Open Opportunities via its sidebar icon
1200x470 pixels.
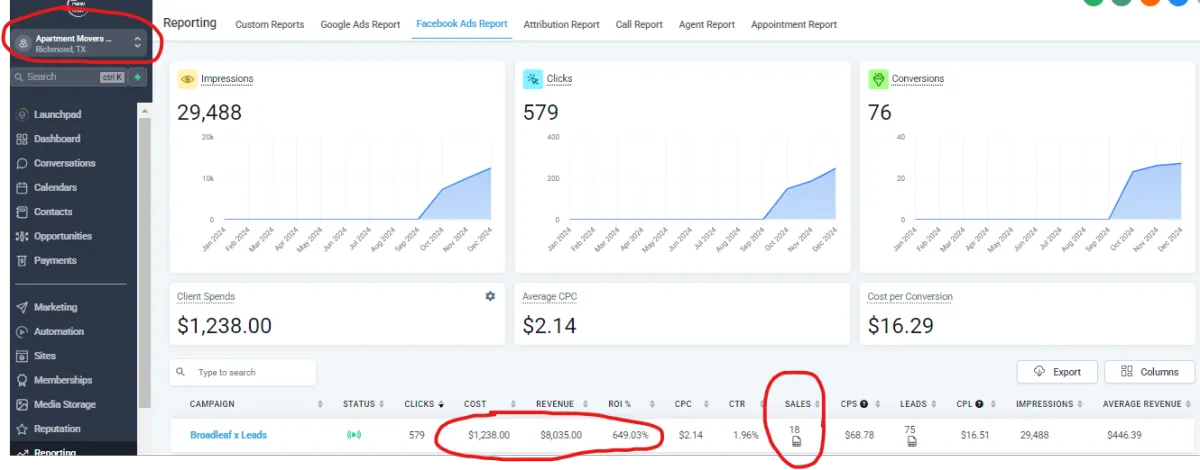tap(22, 236)
